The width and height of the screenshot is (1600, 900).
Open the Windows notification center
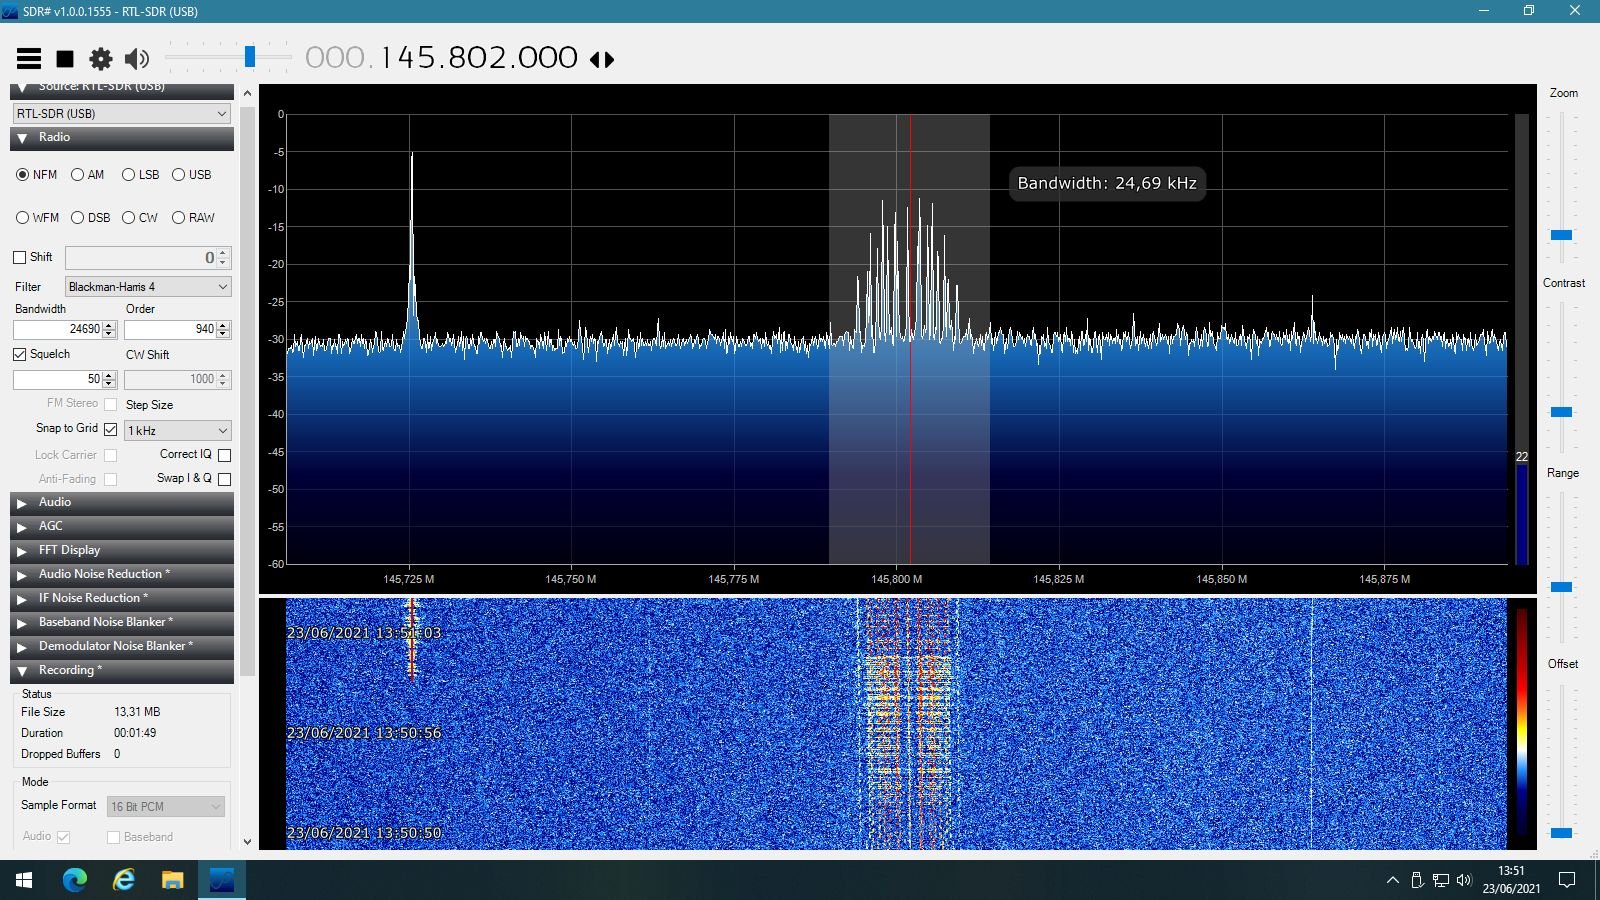(x=1568, y=880)
